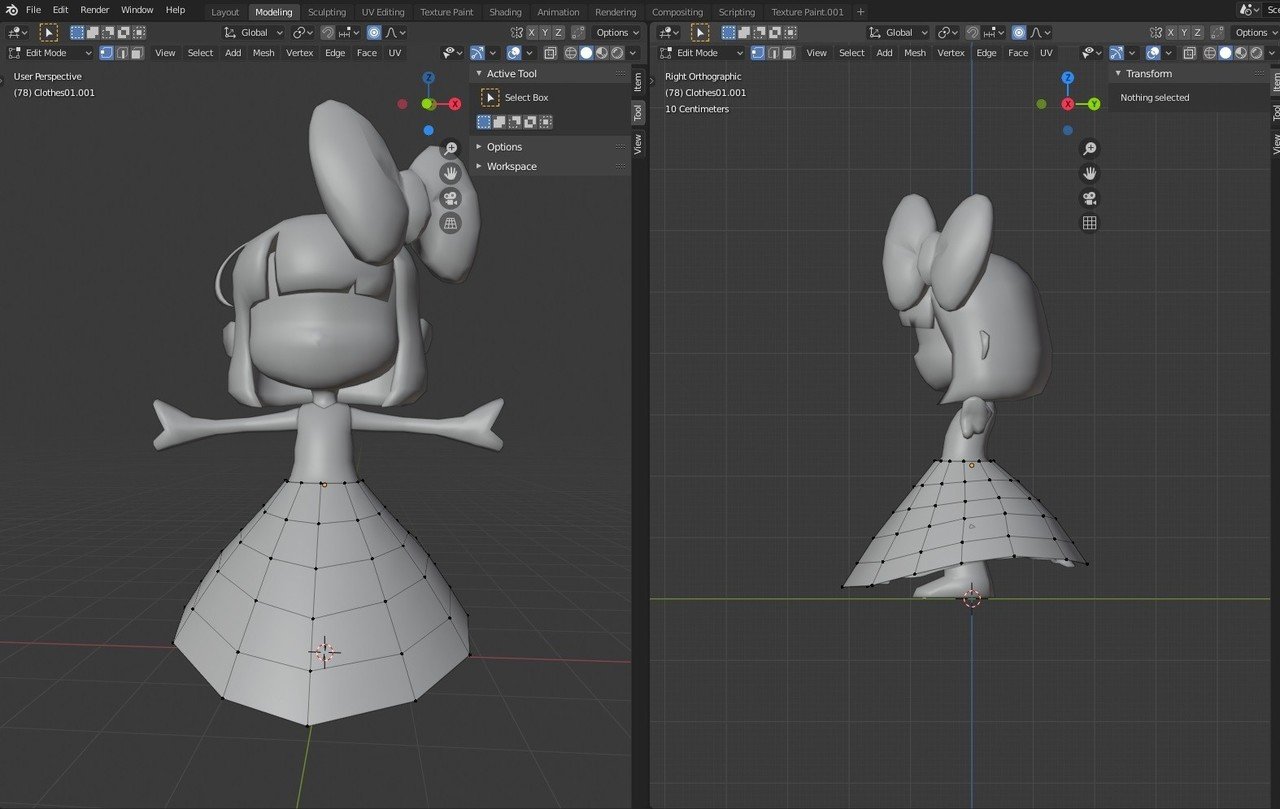Toggle camera view icon in right viewport
1280x809 pixels.
pos(1090,198)
